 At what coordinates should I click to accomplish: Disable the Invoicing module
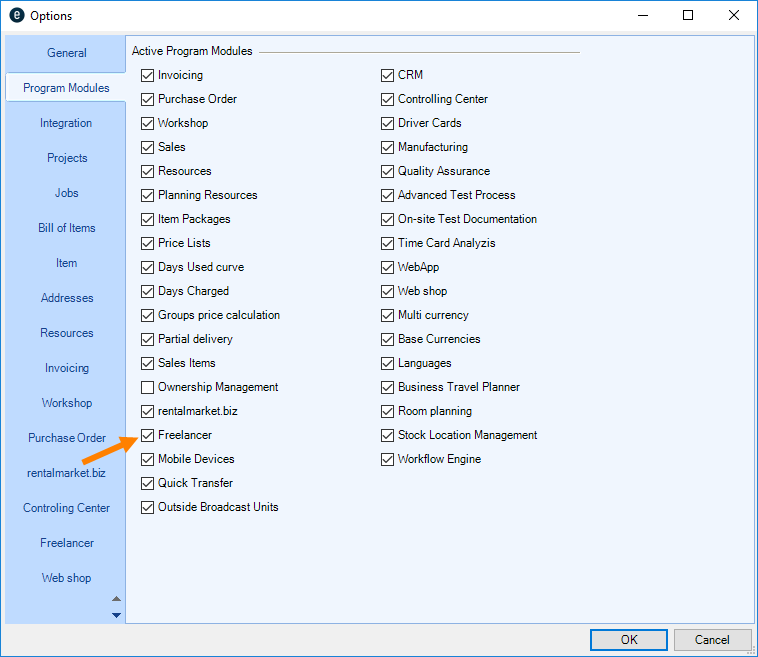click(148, 75)
